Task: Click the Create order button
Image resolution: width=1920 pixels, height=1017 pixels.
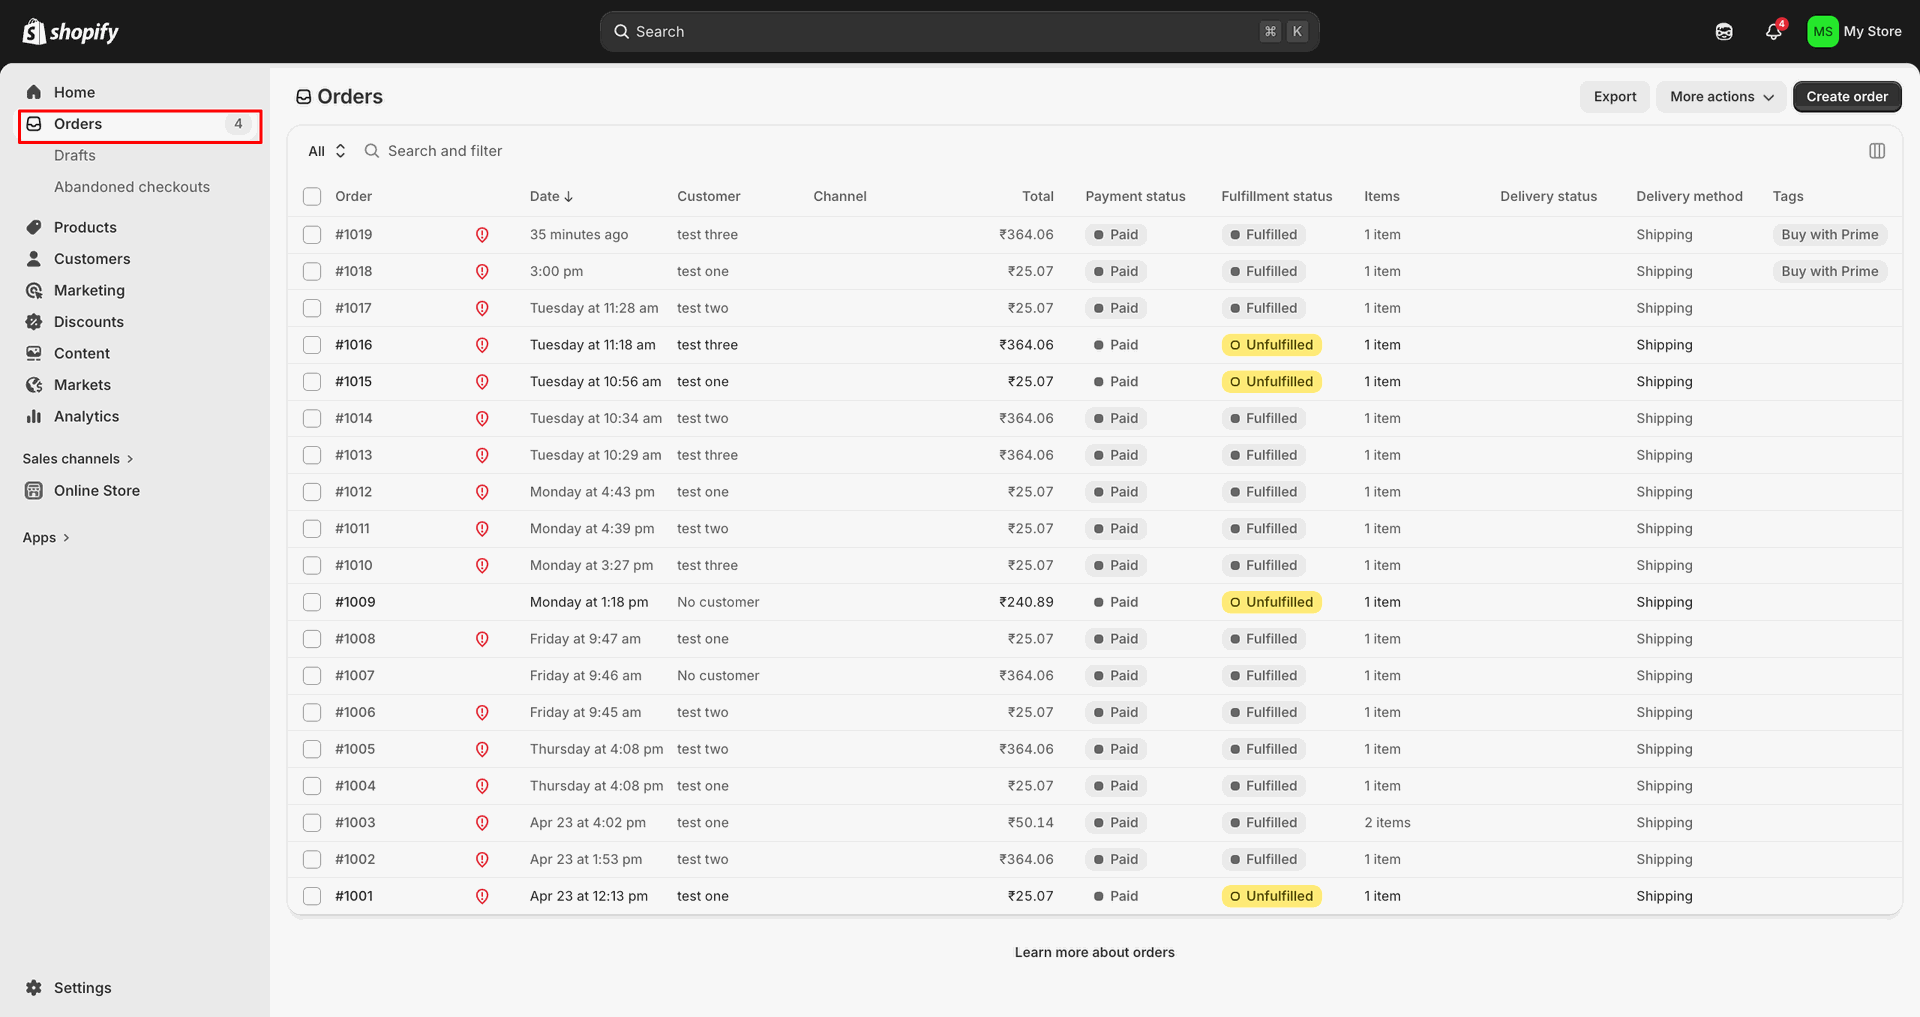Action: click(x=1847, y=97)
